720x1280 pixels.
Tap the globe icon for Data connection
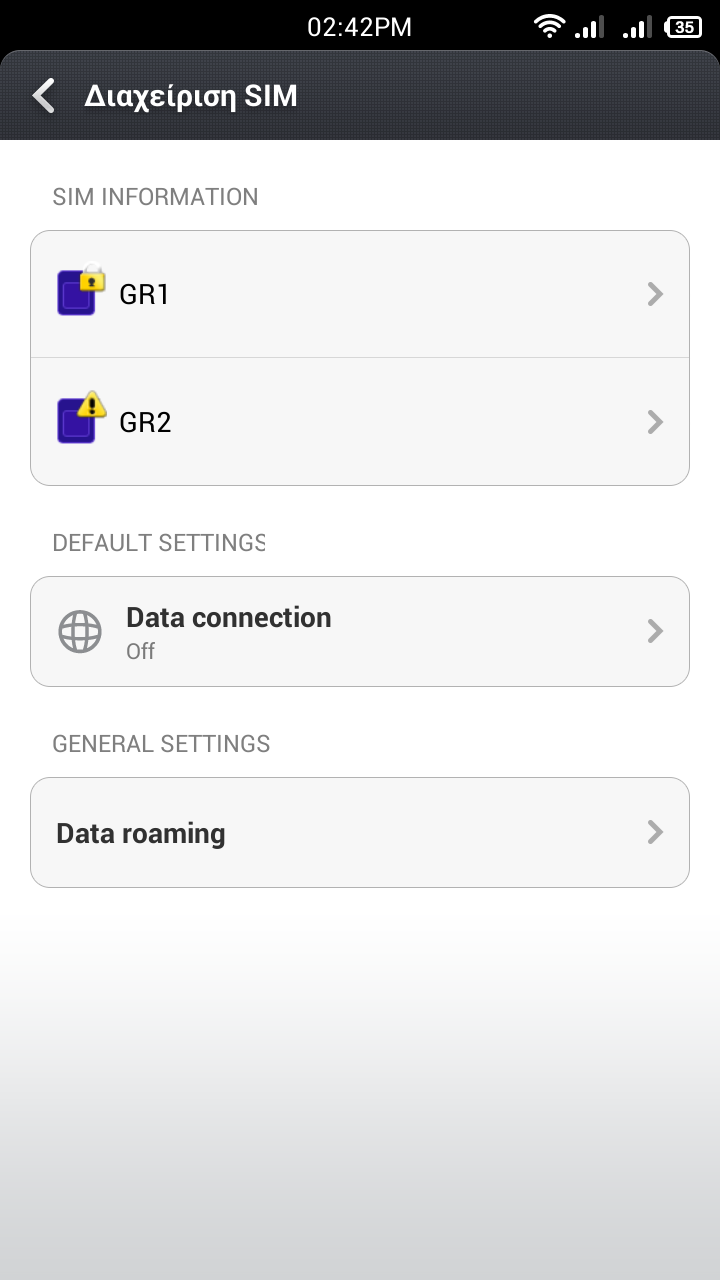[80, 632]
